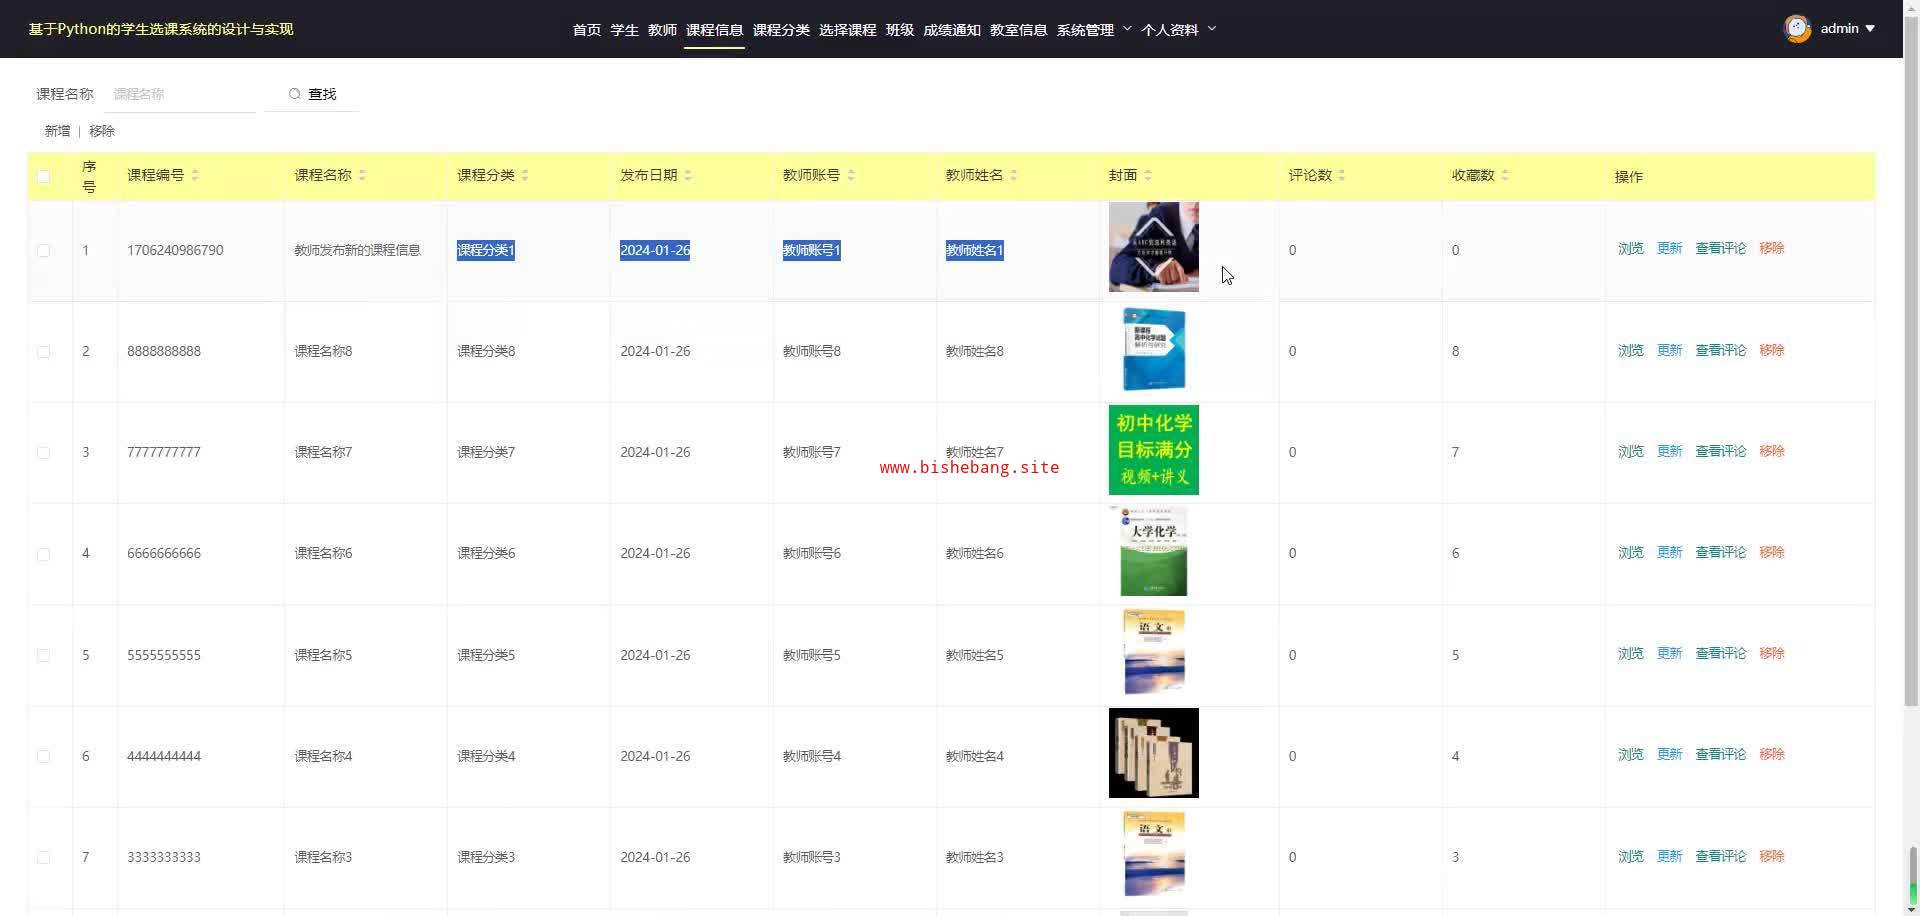Click the 新增 add button

pos(57,131)
